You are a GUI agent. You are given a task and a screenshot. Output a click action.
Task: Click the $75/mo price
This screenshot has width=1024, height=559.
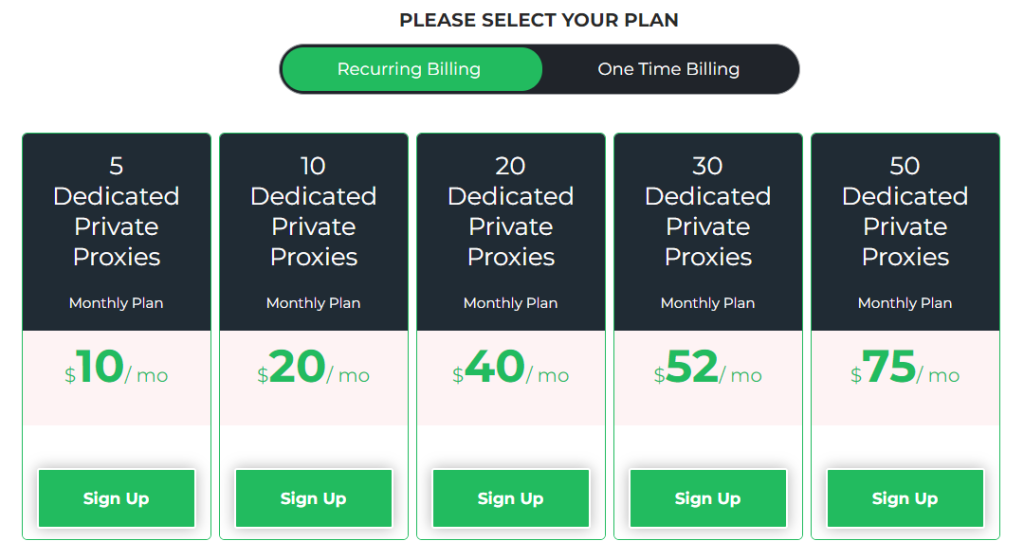click(904, 369)
